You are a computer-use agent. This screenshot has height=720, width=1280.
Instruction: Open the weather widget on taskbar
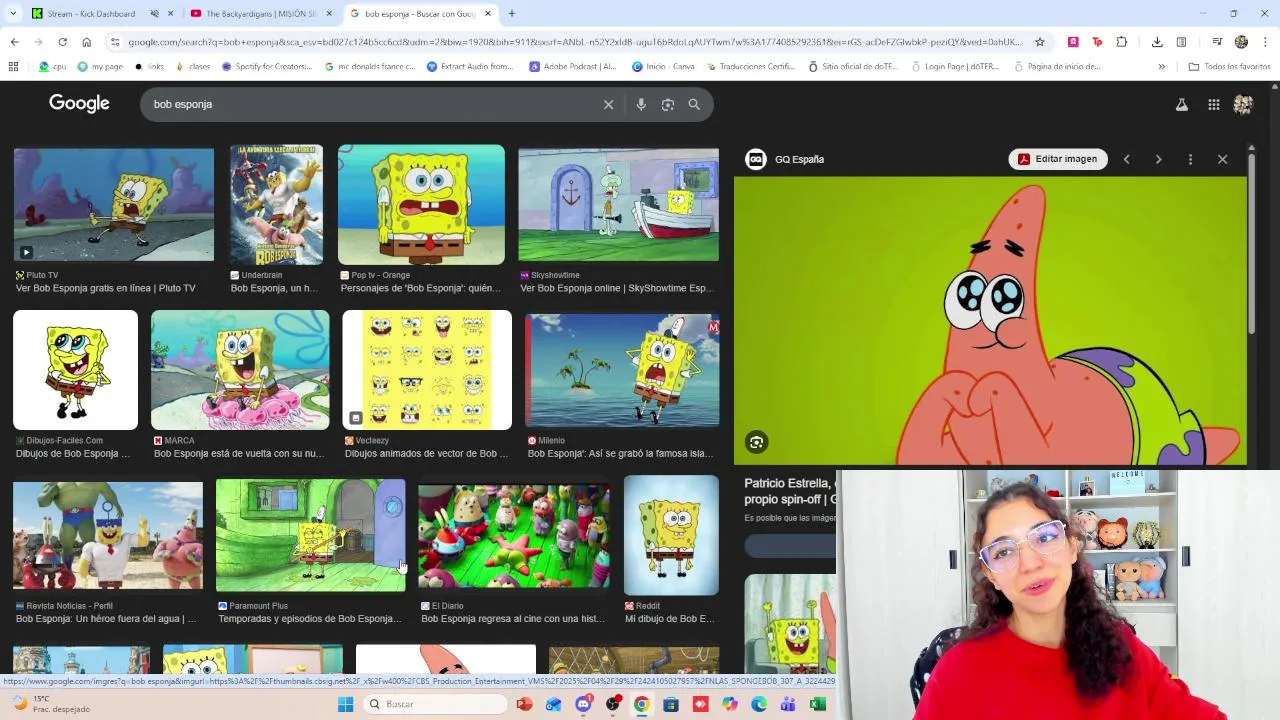50,704
